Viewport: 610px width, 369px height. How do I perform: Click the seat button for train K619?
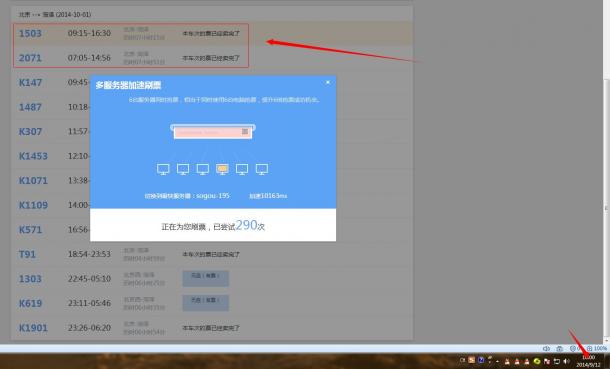point(205,303)
